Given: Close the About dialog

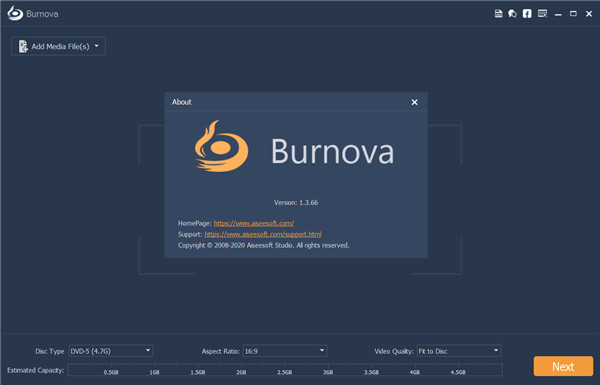Looking at the screenshot, I should pos(414,102).
